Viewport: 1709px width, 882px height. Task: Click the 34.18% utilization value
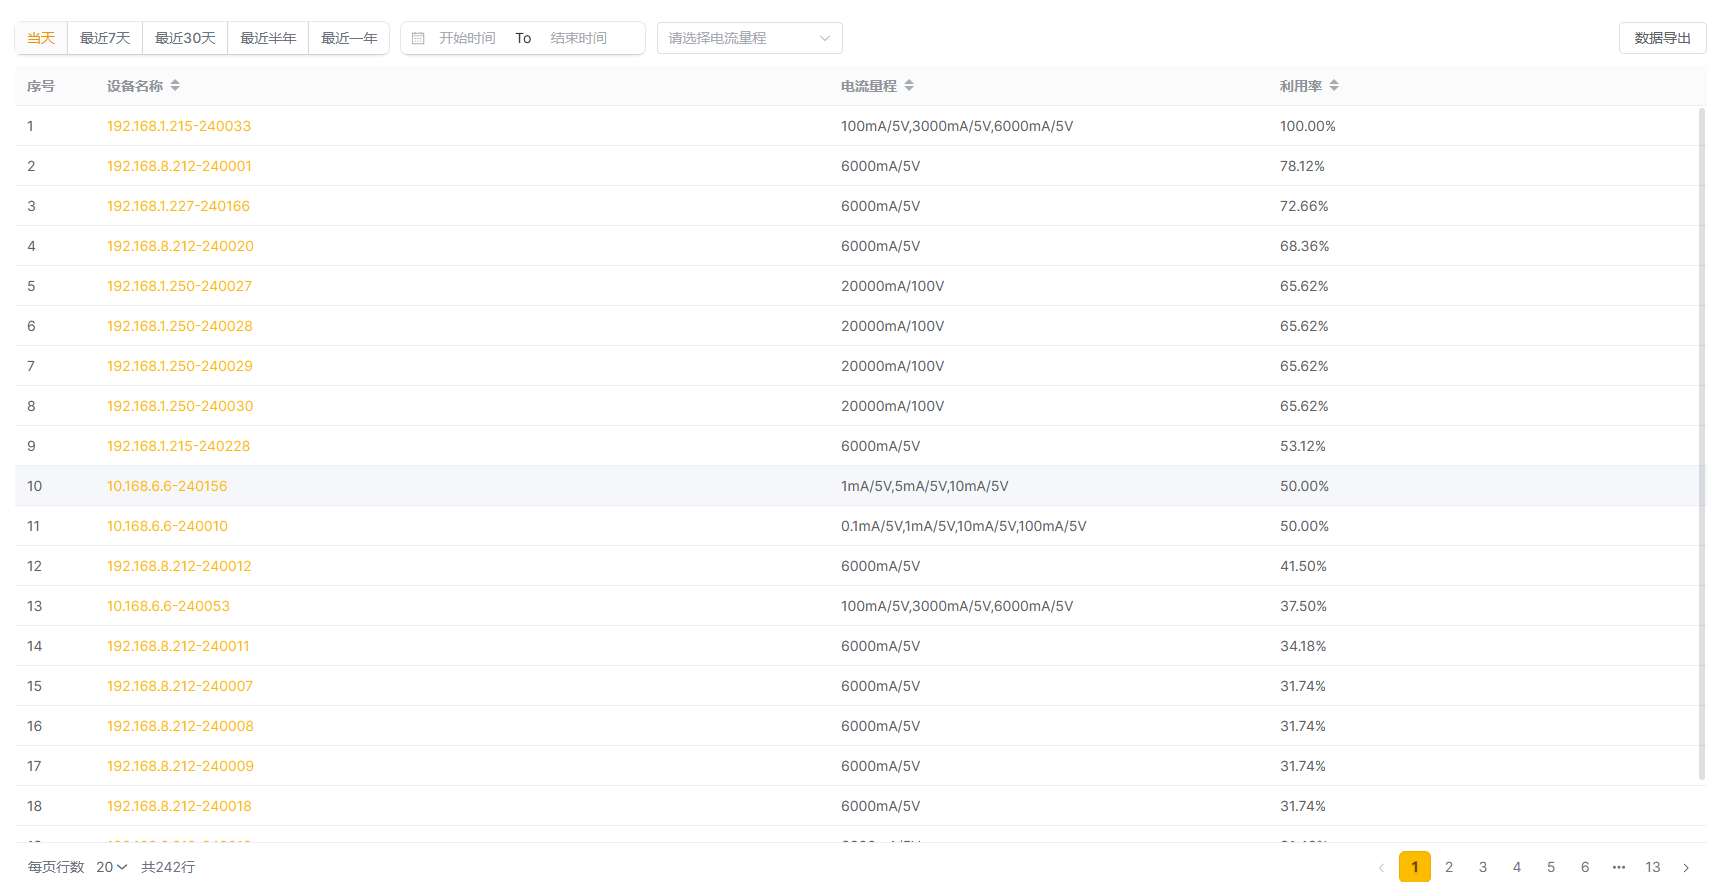[1303, 646]
